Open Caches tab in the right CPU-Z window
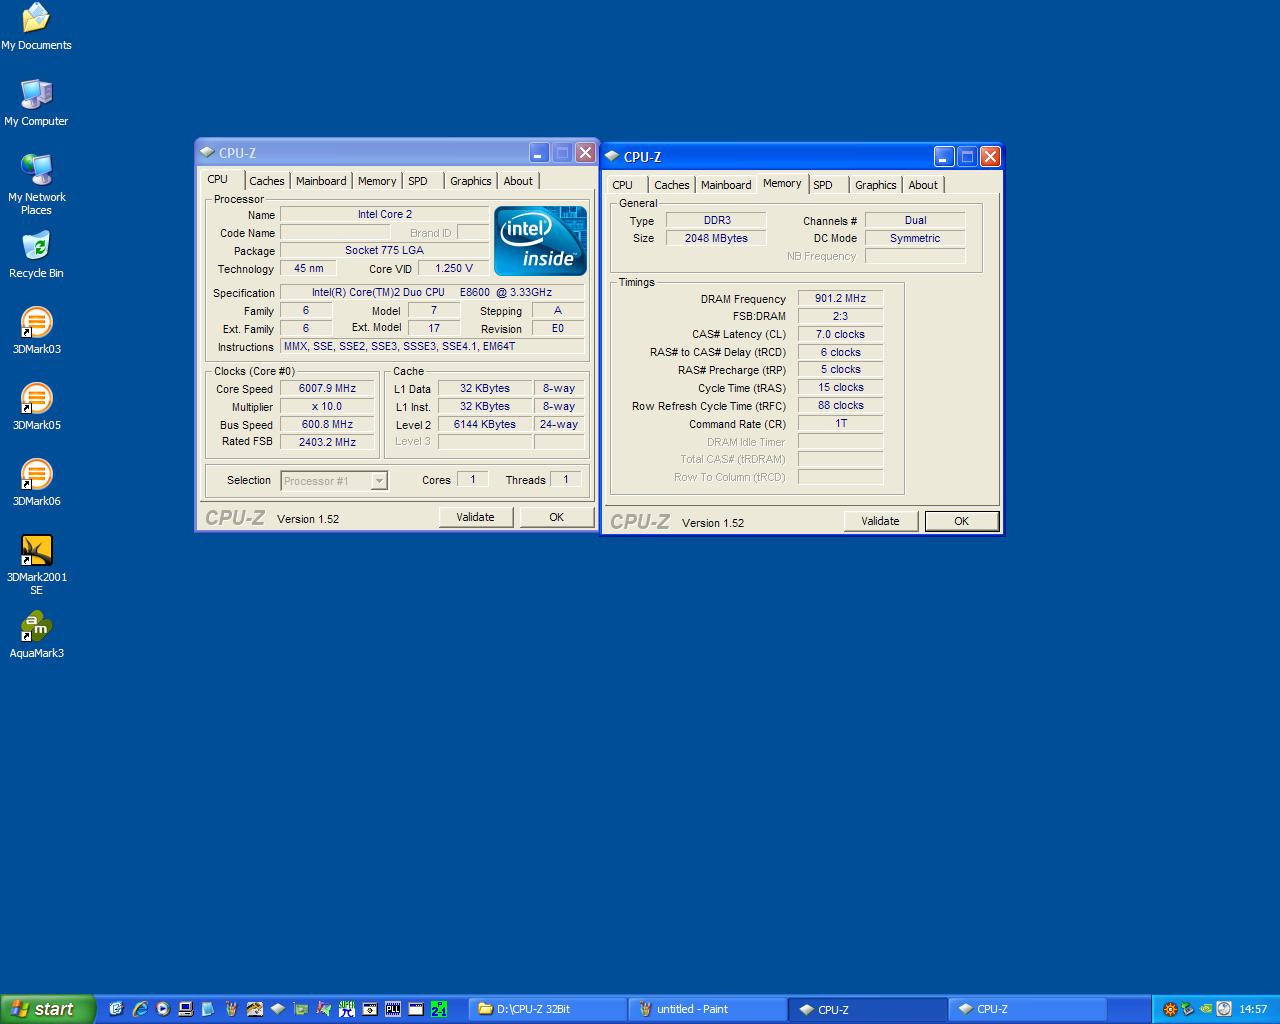 click(672, 185)
